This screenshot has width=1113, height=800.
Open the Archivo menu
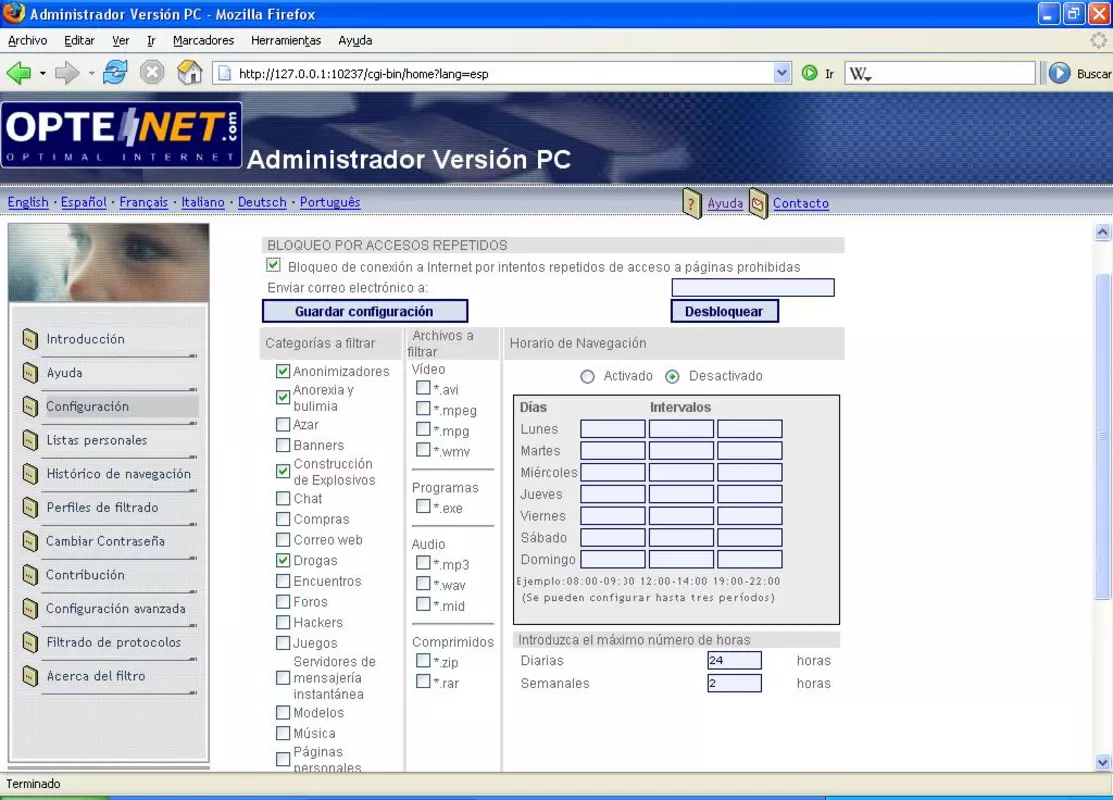pos(28,40)
